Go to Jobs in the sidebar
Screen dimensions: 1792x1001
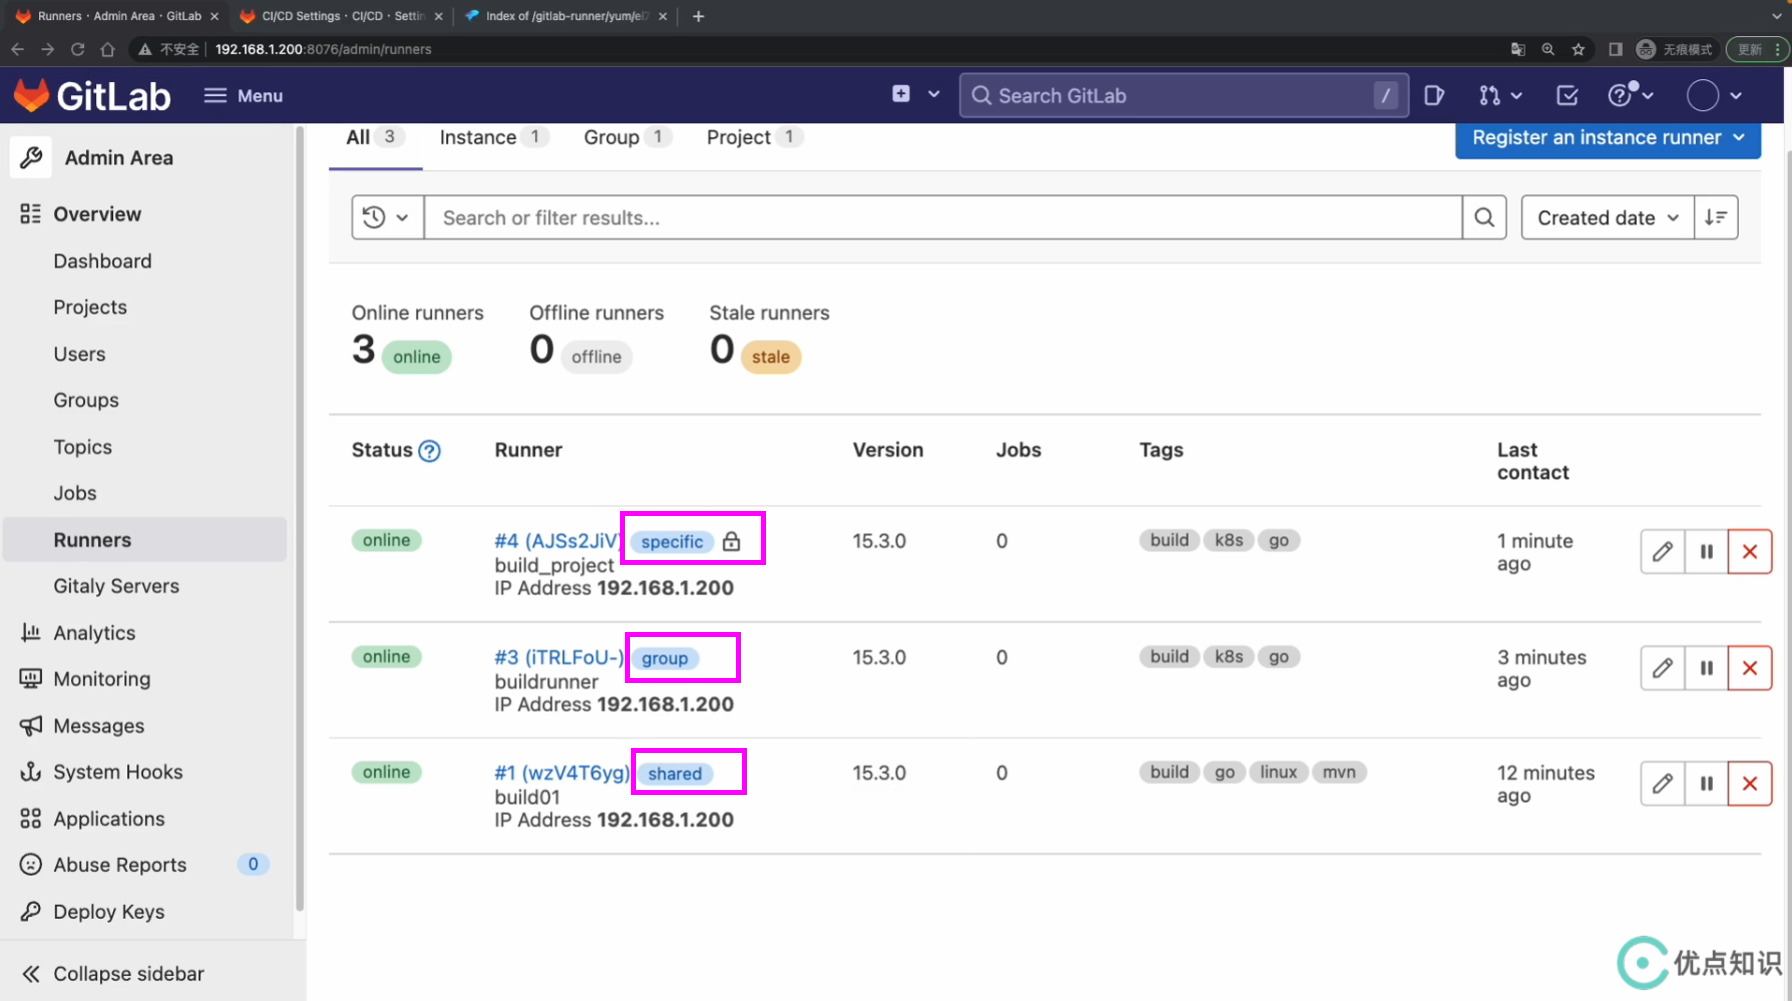click(x=75, y=493)
